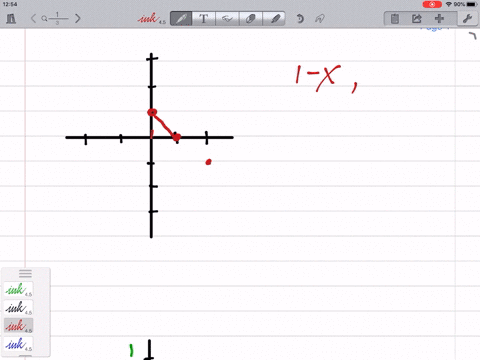The width and height of the screenshot is (480, 360).
Task: Go to the next page arrow
Action: 78,18
